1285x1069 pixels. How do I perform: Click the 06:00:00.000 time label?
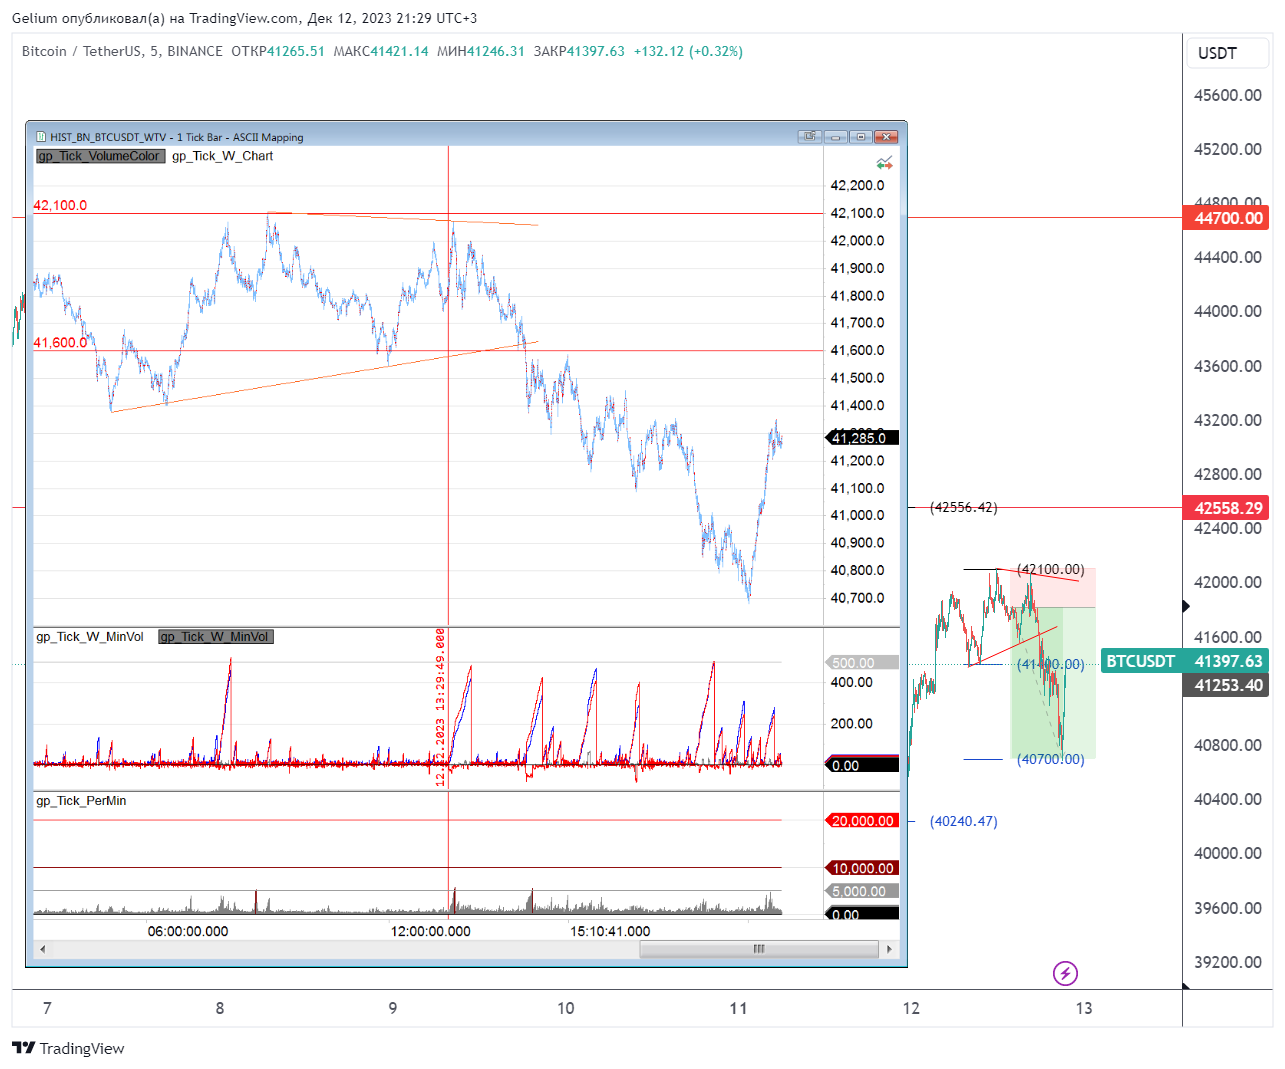[x=188, y=931]
